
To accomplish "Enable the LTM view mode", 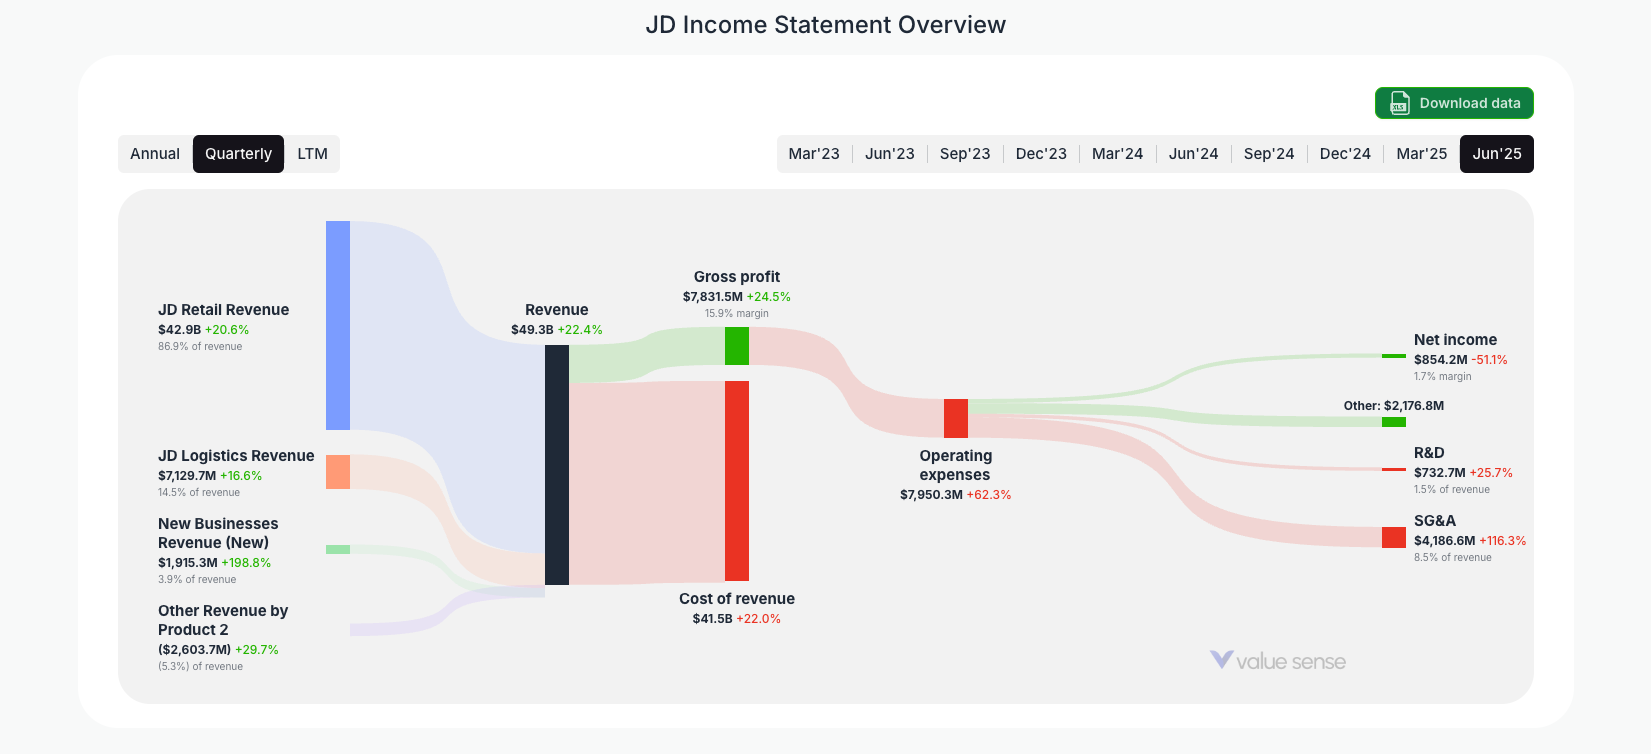I will coord(312,153).
